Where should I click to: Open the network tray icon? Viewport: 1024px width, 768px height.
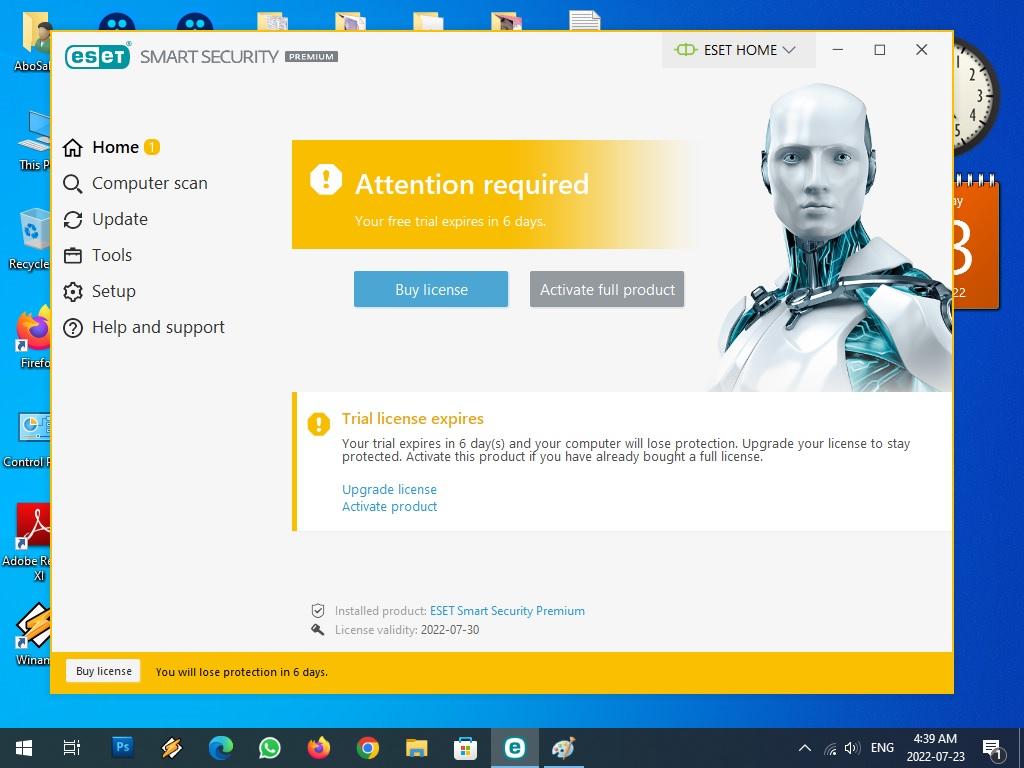pyautogui.click(x=830, y=748)
